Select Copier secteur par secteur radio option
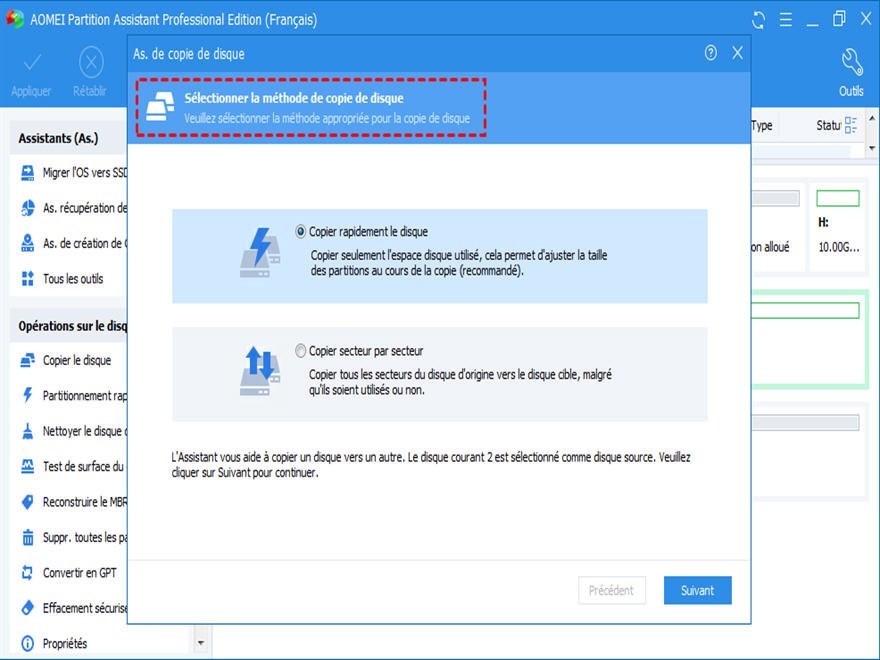This screenshot has width=880, height=660. pos(301,351)
